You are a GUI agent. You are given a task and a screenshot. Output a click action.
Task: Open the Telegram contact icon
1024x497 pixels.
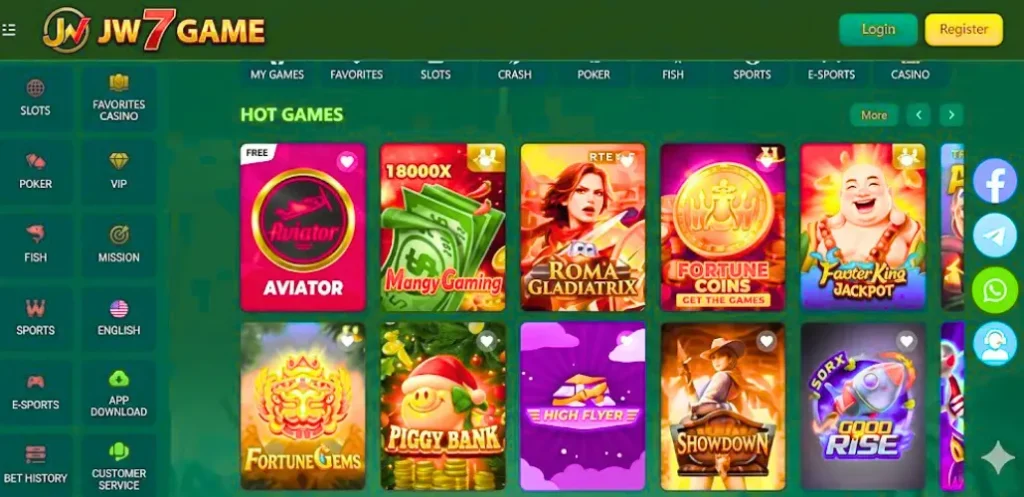(x=995, y=235)
